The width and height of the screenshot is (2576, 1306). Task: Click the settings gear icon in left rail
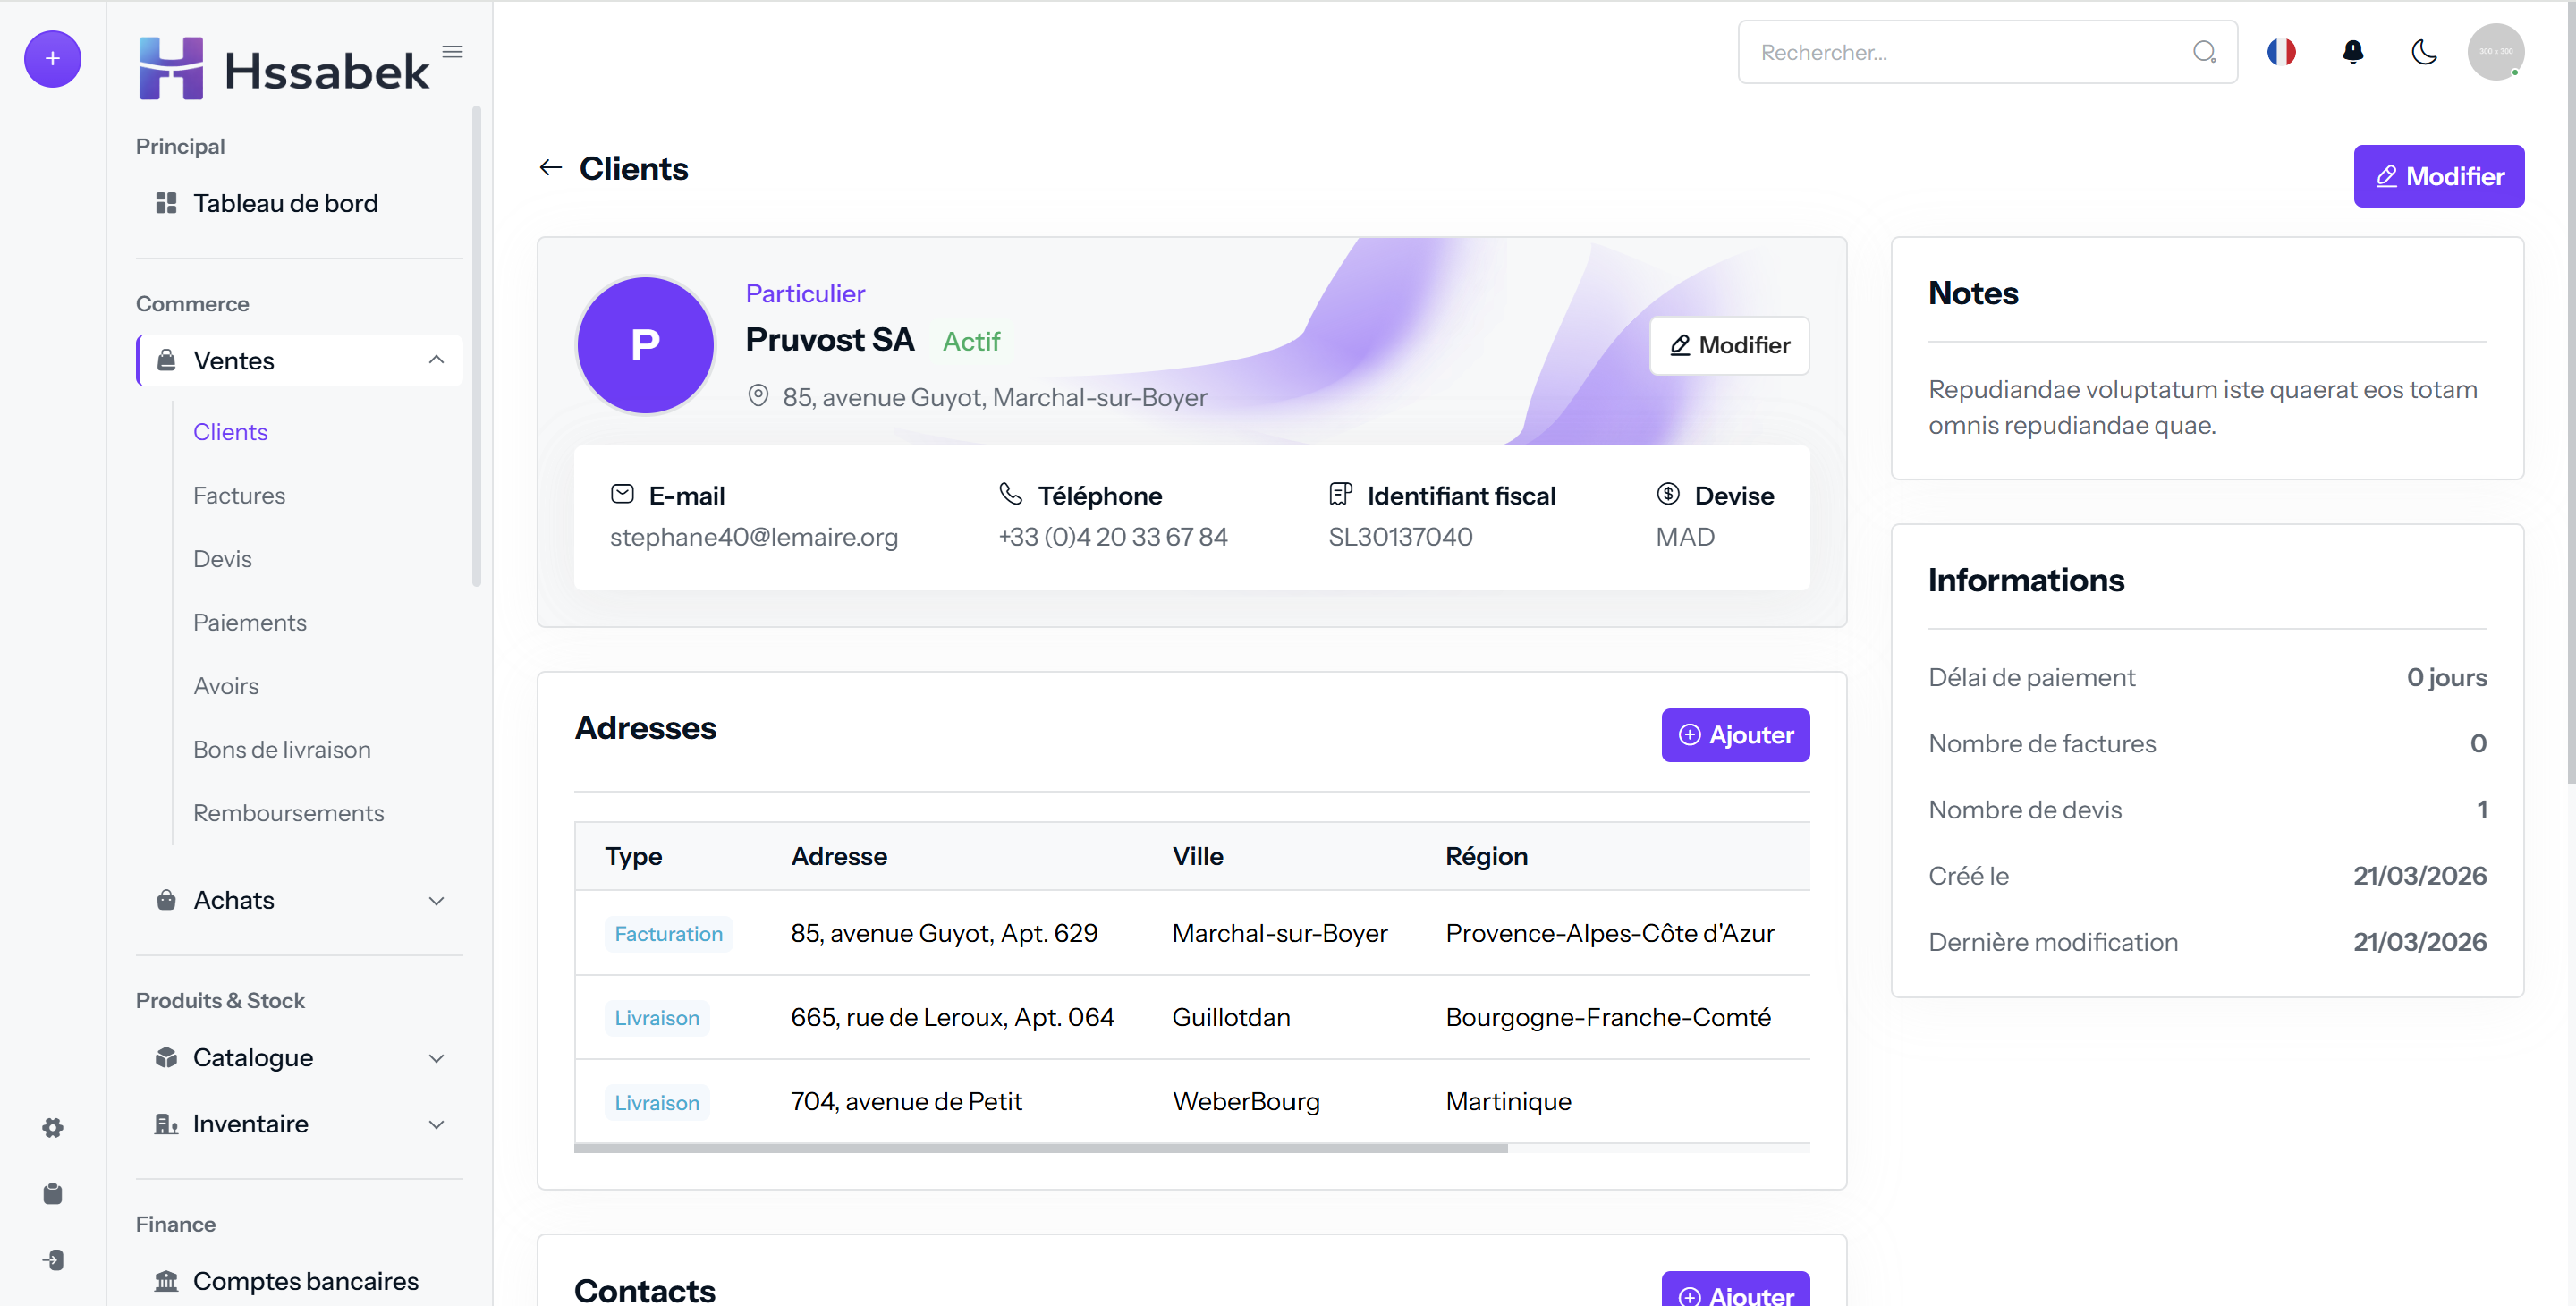[53, 1127]
